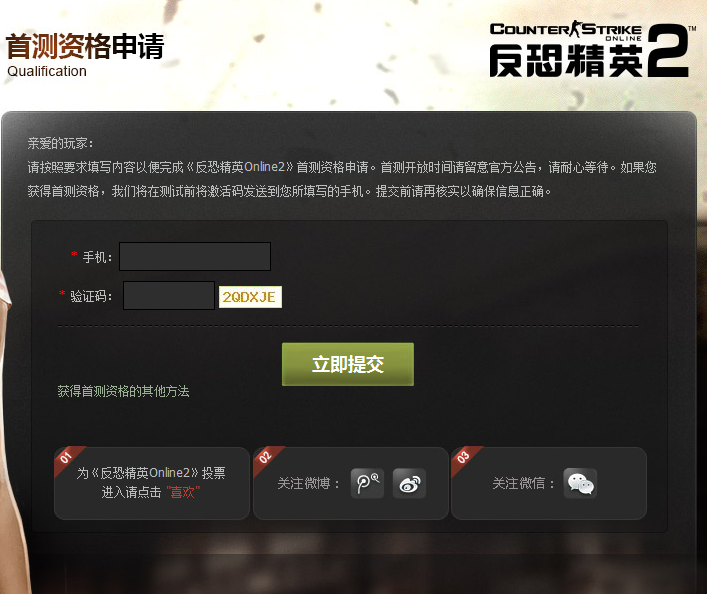Viewport: 707px width, 594px height.
Task: Focus the 手机 phone number field
Action: click(x=195, y=256)
